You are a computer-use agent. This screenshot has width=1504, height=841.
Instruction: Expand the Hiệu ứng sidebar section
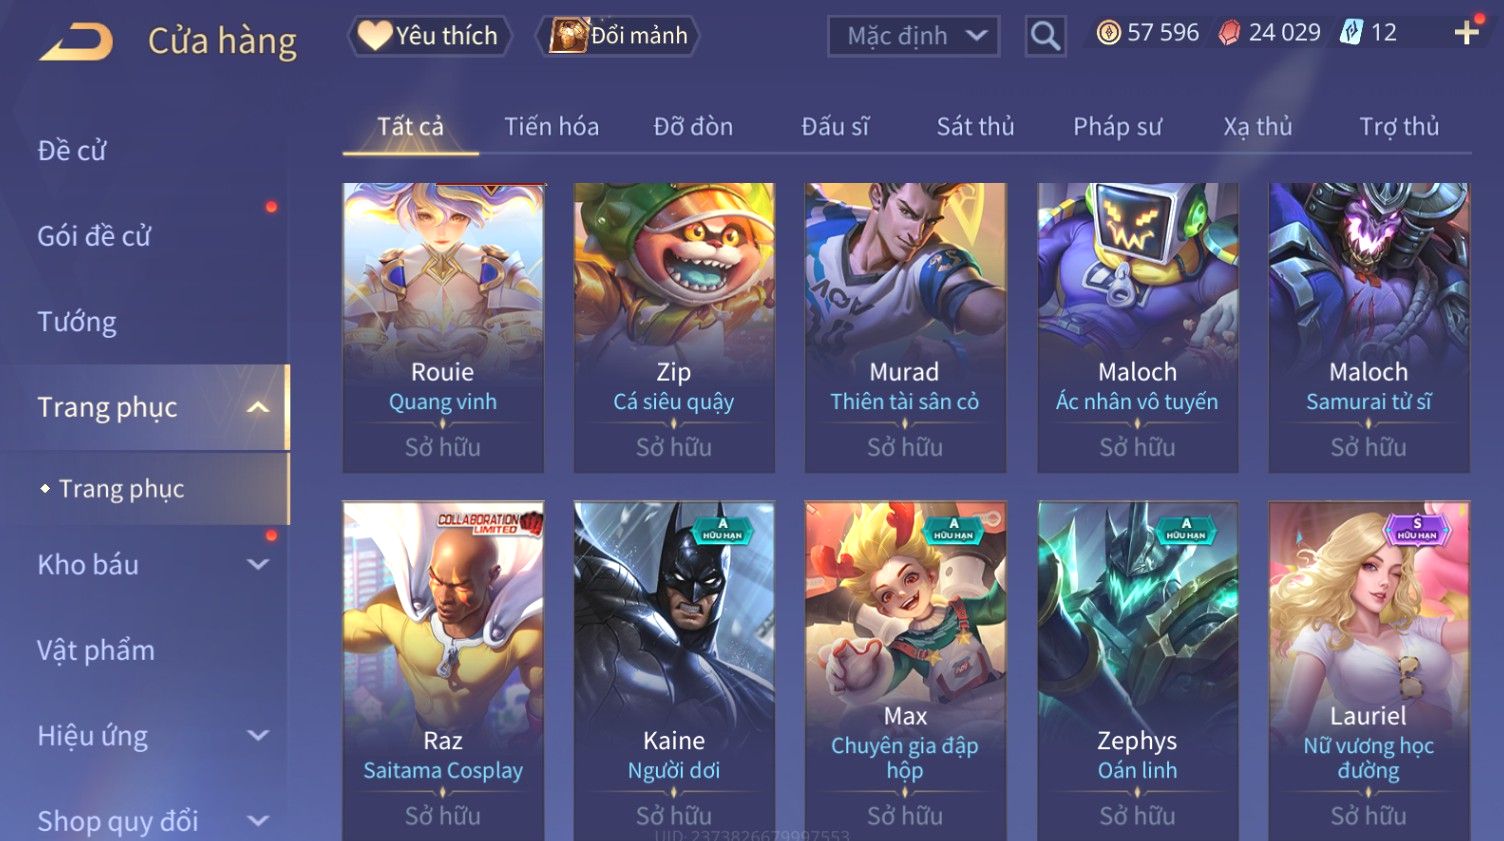pos(258,735)
